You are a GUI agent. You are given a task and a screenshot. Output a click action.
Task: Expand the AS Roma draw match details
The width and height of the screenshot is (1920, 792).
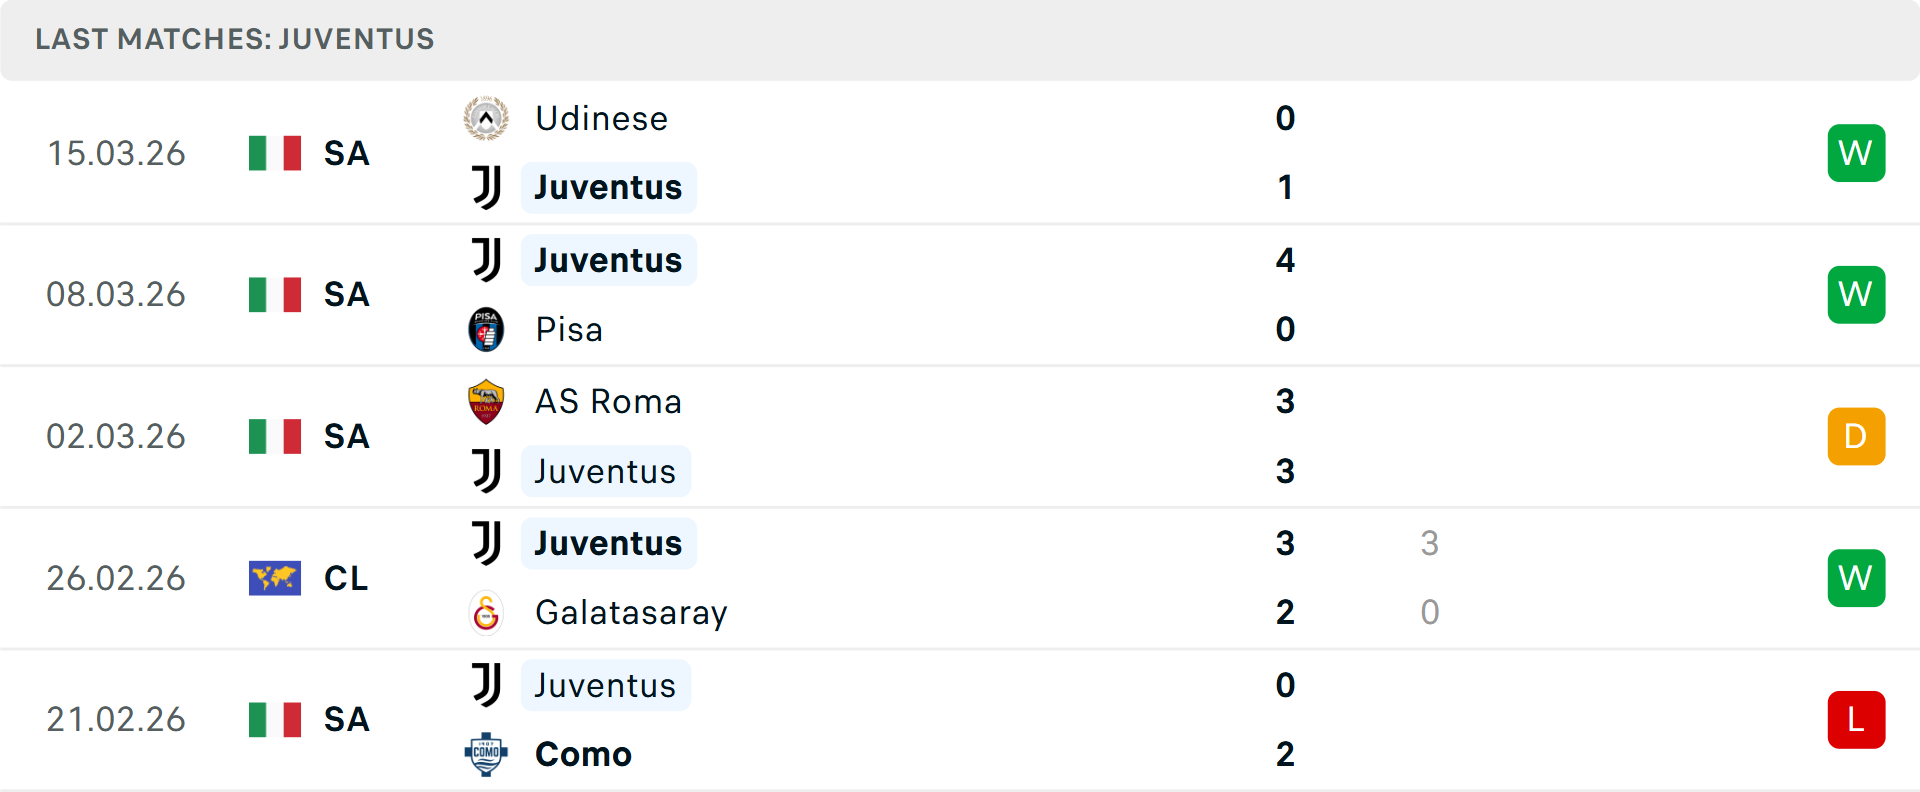click(1000, 436)
